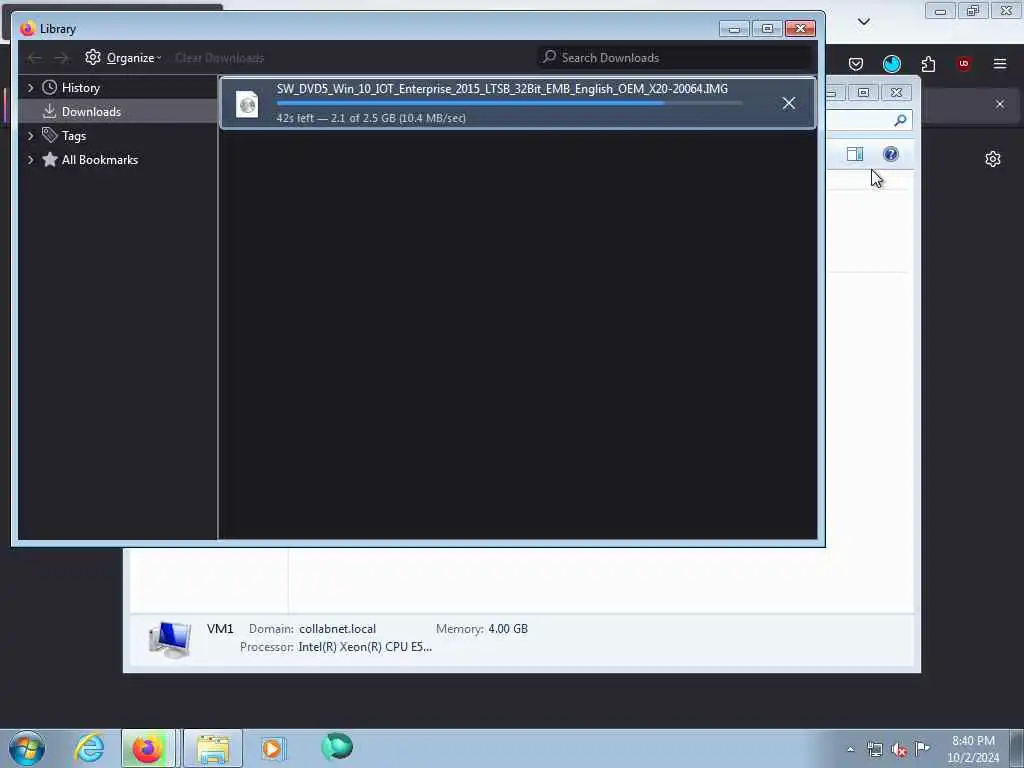Launch Internet Explorer from taskbar

[x=89, y=748]
